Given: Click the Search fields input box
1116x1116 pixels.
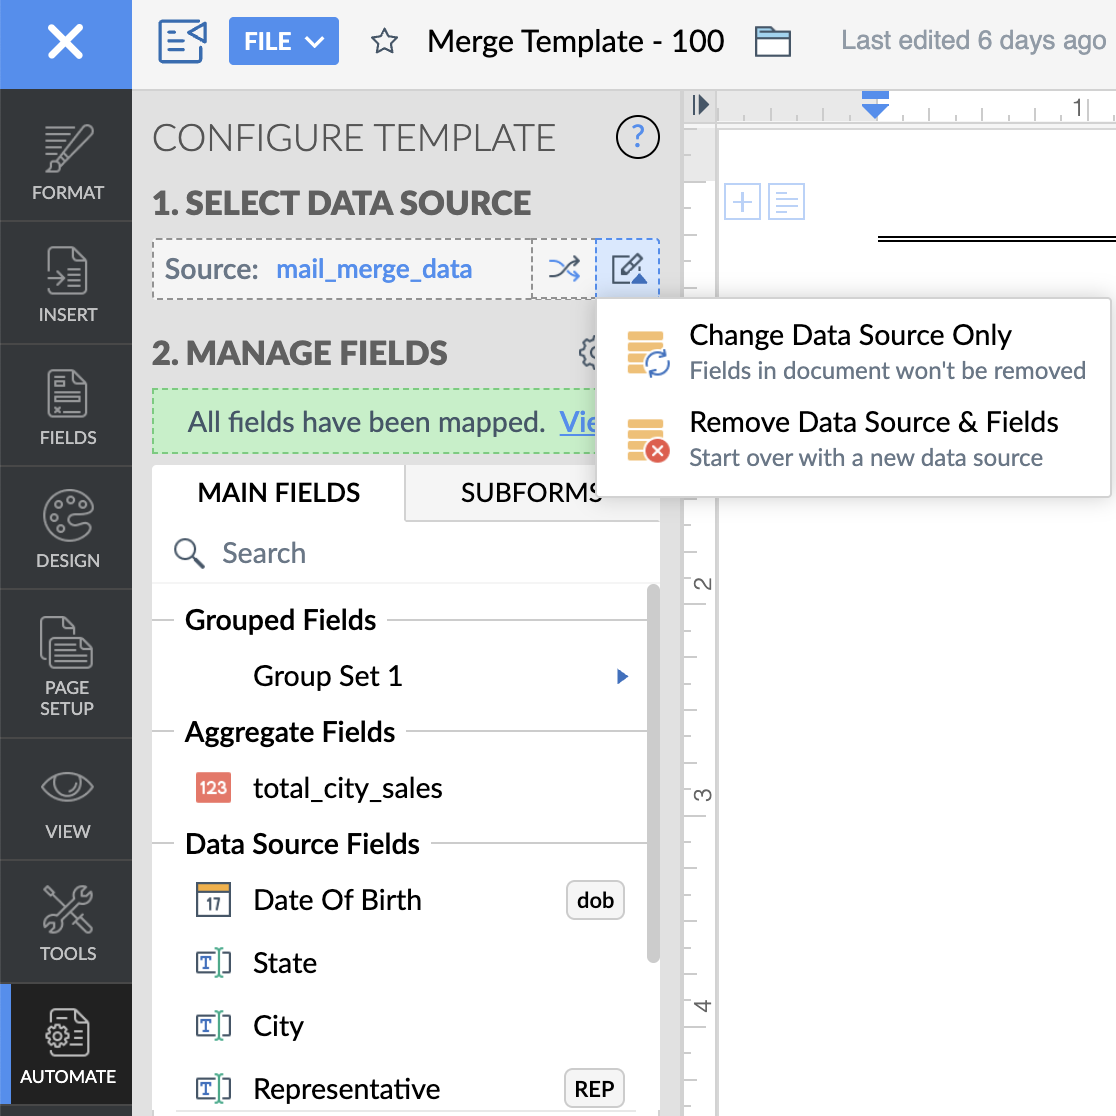Looking at the screenshot, I should point(400,553).
